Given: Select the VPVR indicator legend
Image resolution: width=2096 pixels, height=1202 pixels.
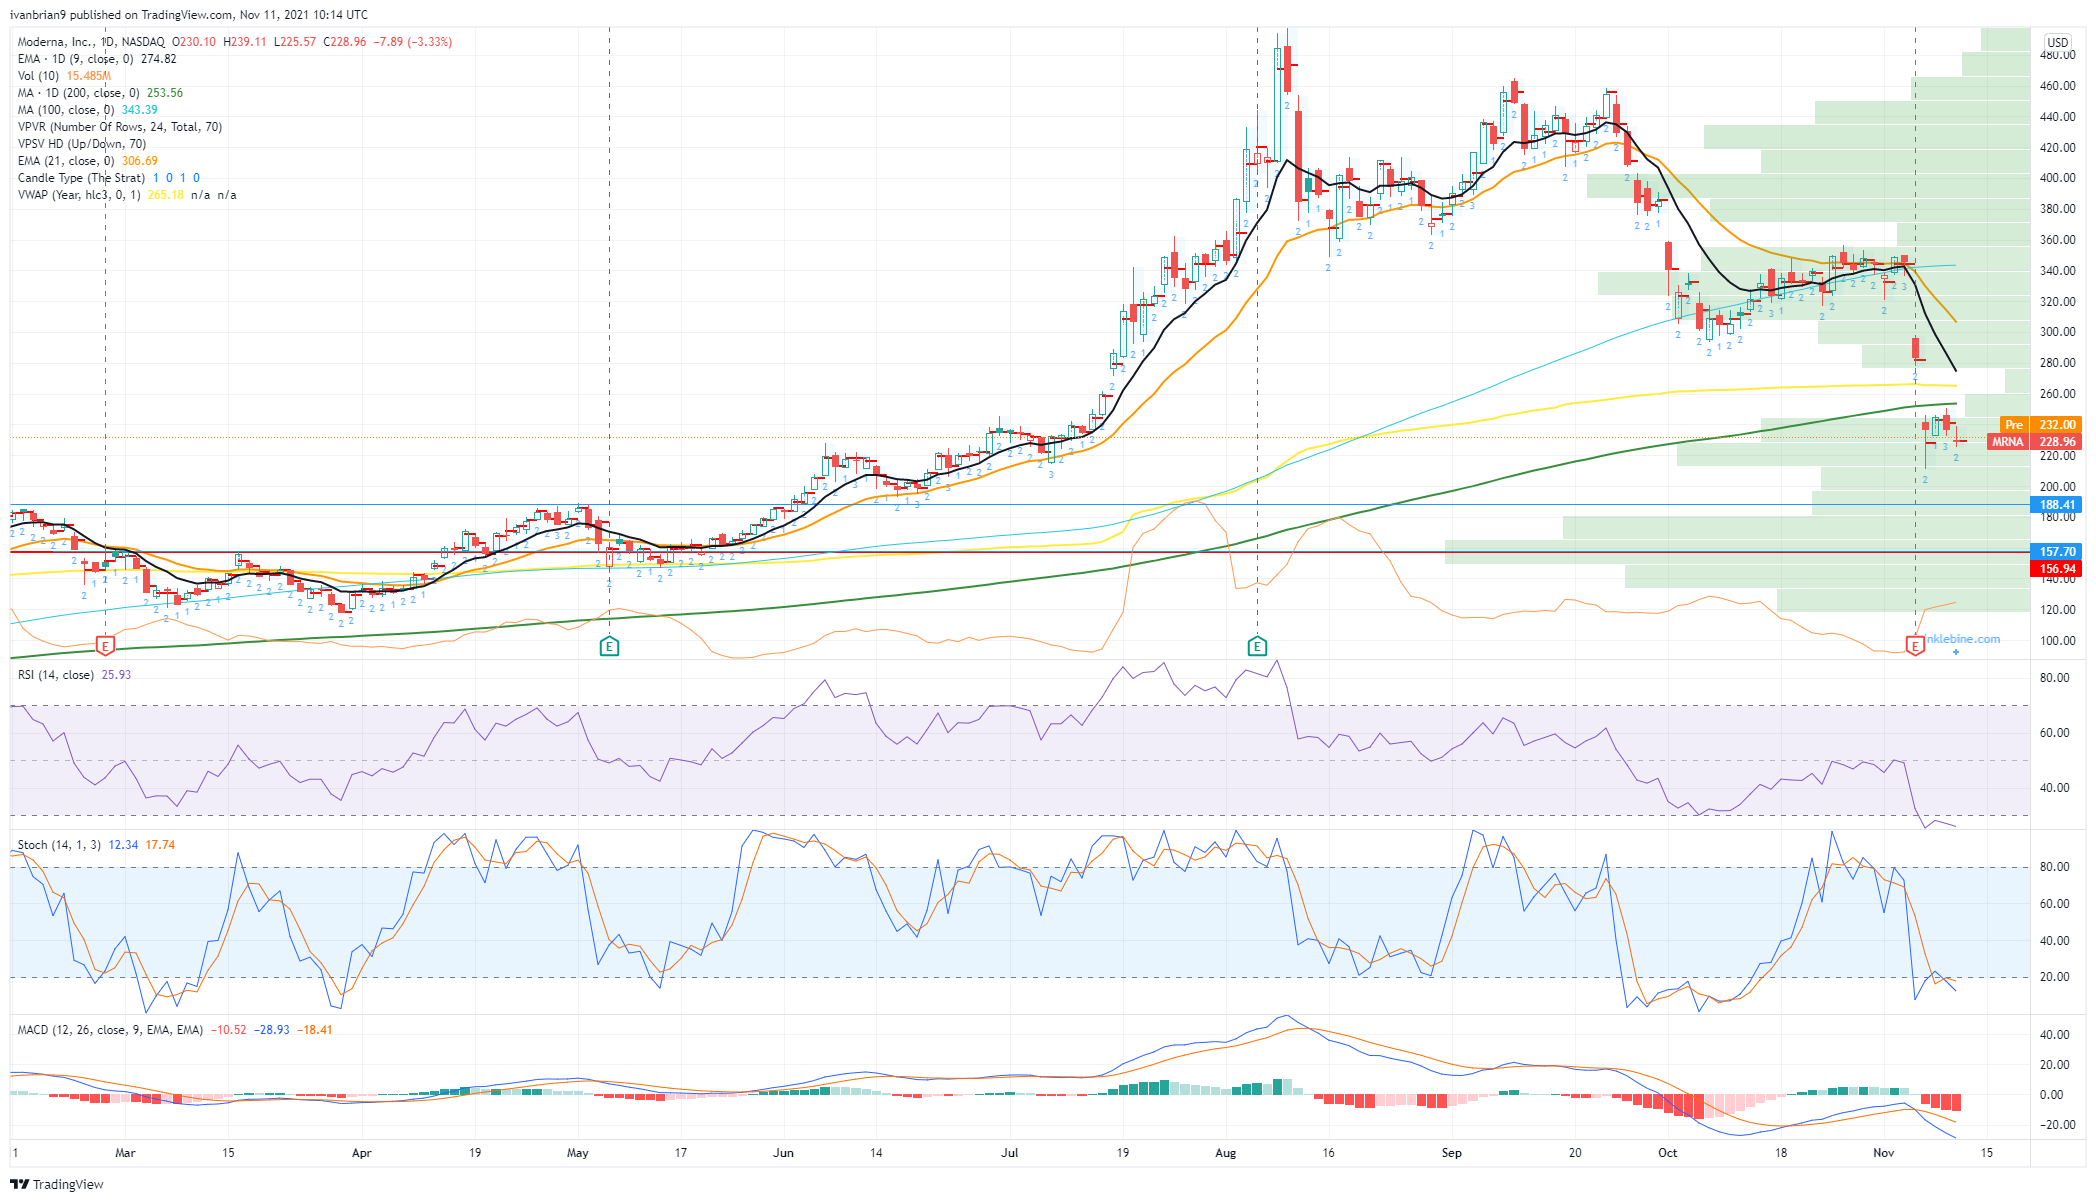Looking at the screenshot, I should click(120, 127).
